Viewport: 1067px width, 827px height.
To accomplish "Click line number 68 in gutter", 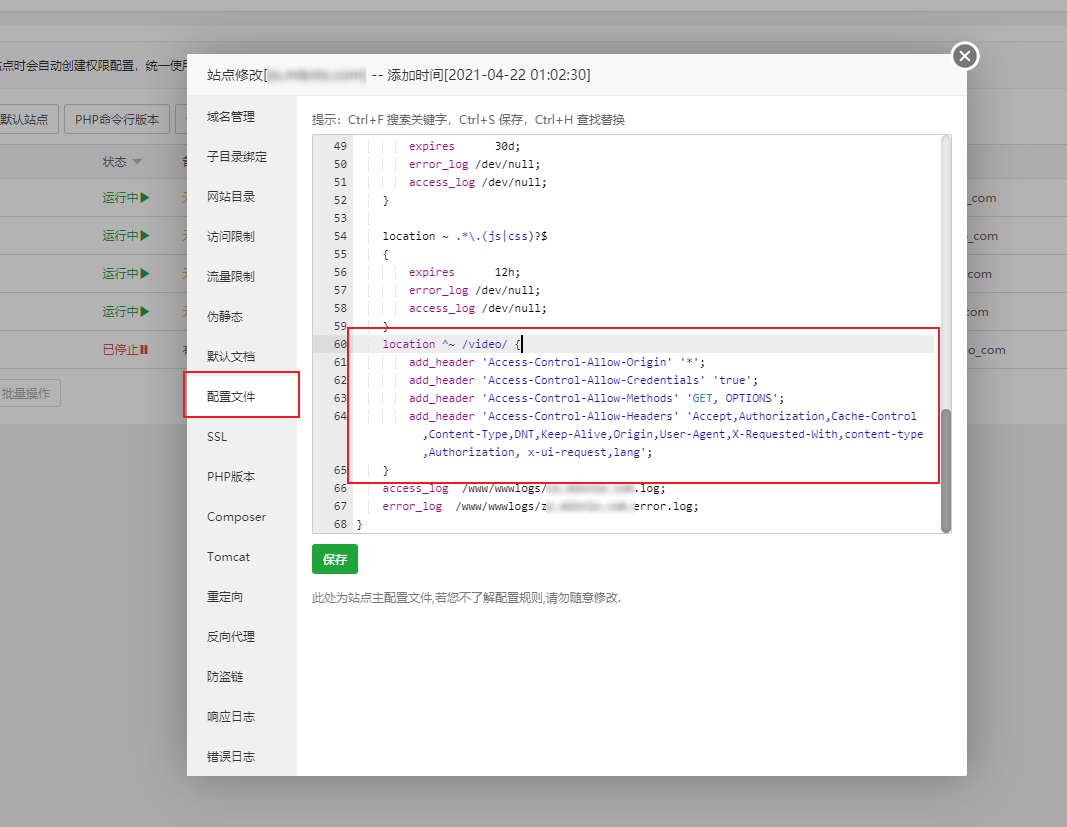I will pyautogui.click(x=340, y=525).
